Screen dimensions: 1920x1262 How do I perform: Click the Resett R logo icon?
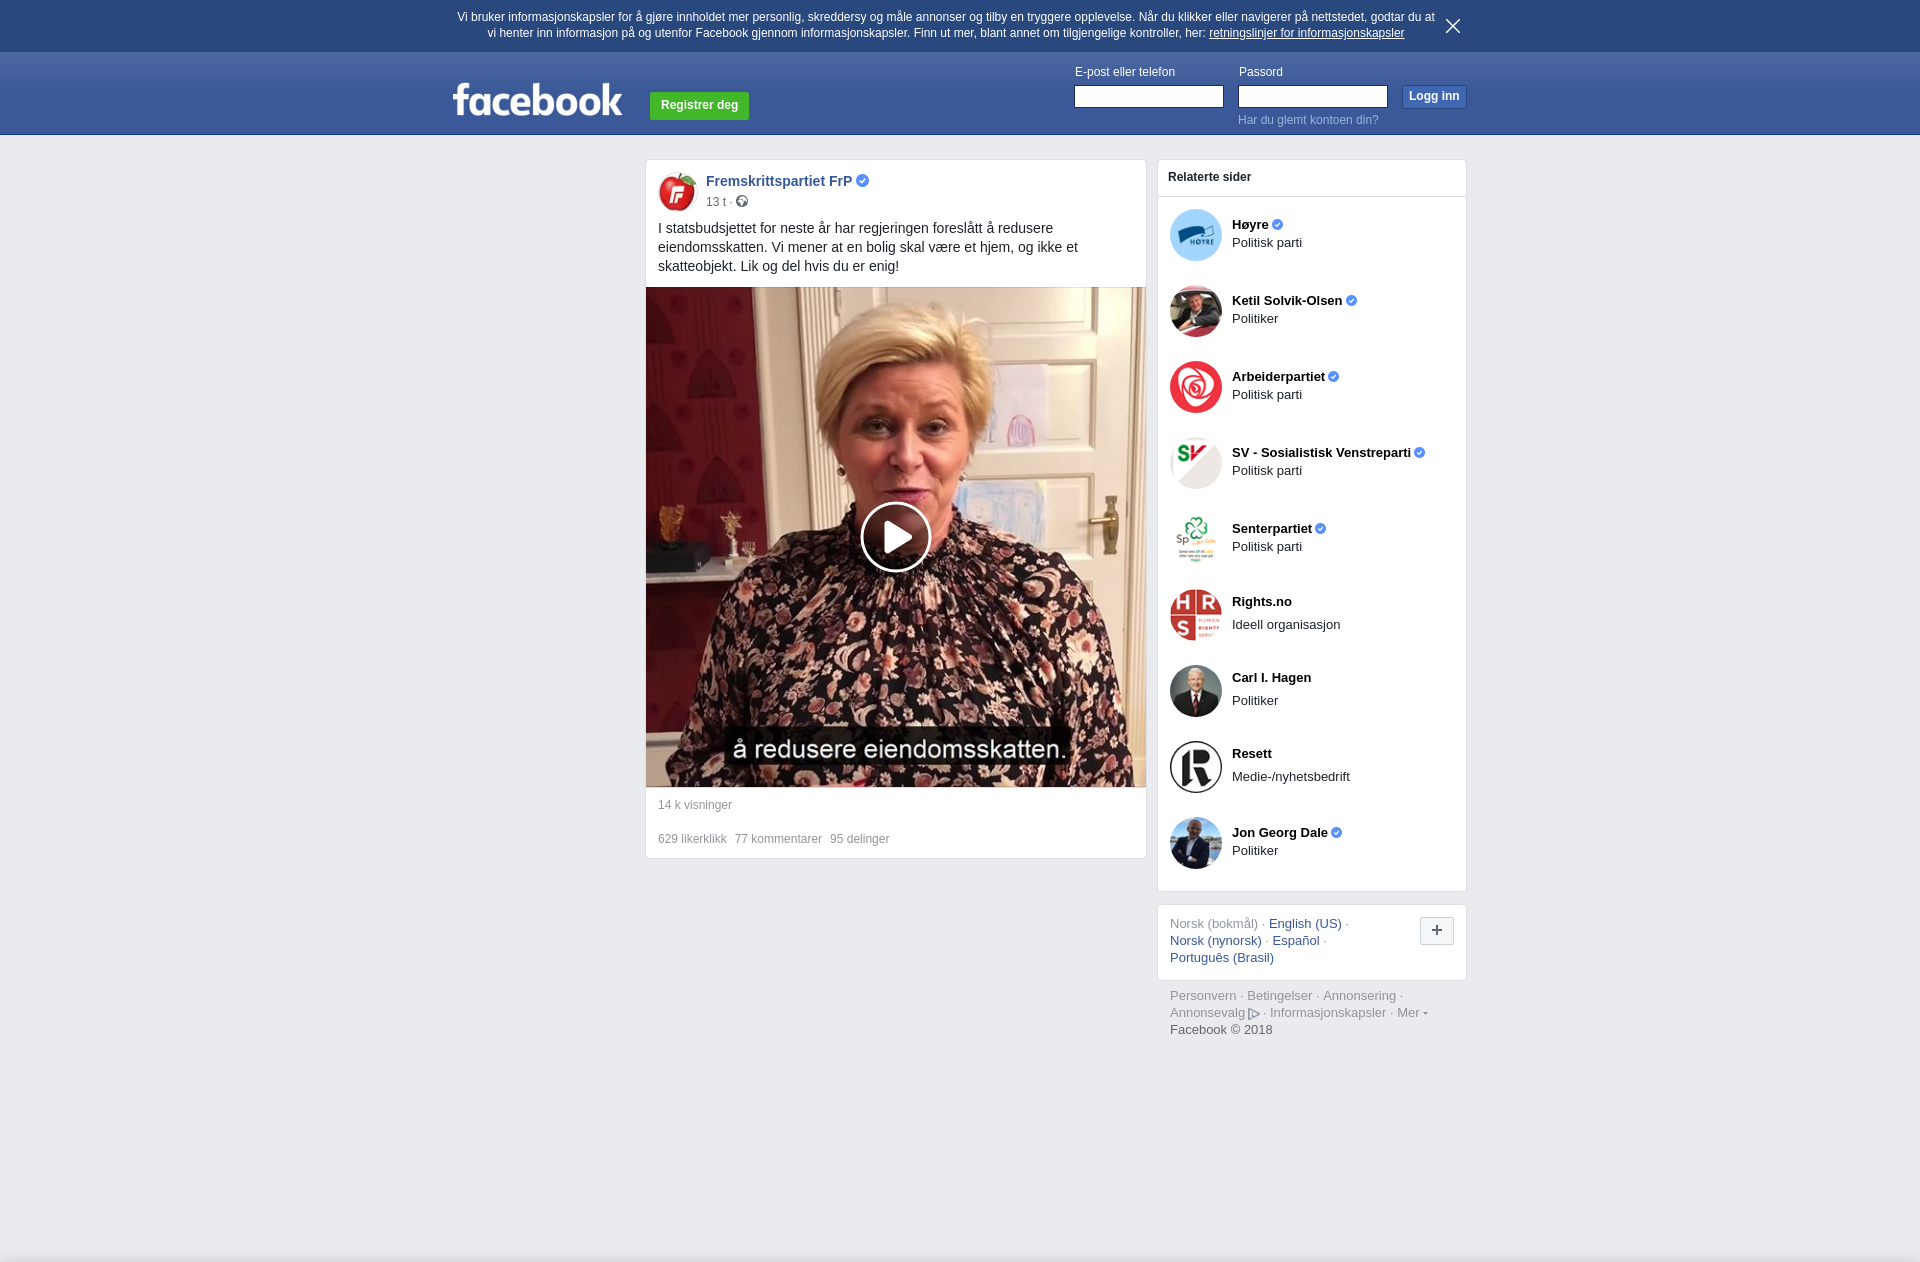[1196, 767]
